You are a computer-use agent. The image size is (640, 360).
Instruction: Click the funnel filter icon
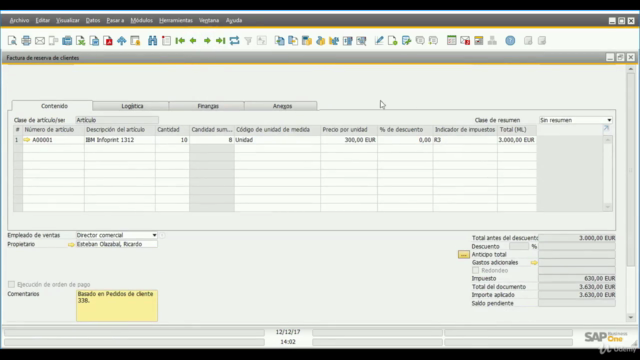point(248,40)
